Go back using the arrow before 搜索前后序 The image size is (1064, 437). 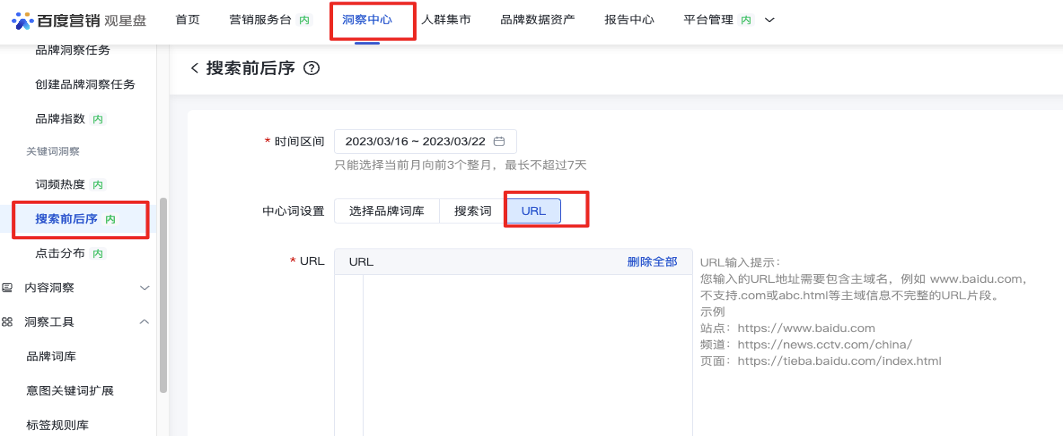(194, 69)
